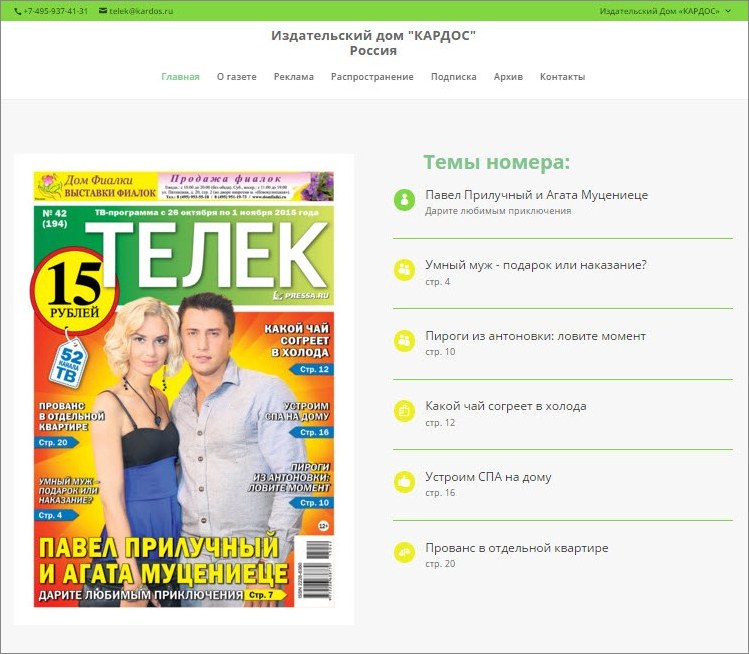
Task: Open the Распространение menu item
Action: click(x=372, y=76)
